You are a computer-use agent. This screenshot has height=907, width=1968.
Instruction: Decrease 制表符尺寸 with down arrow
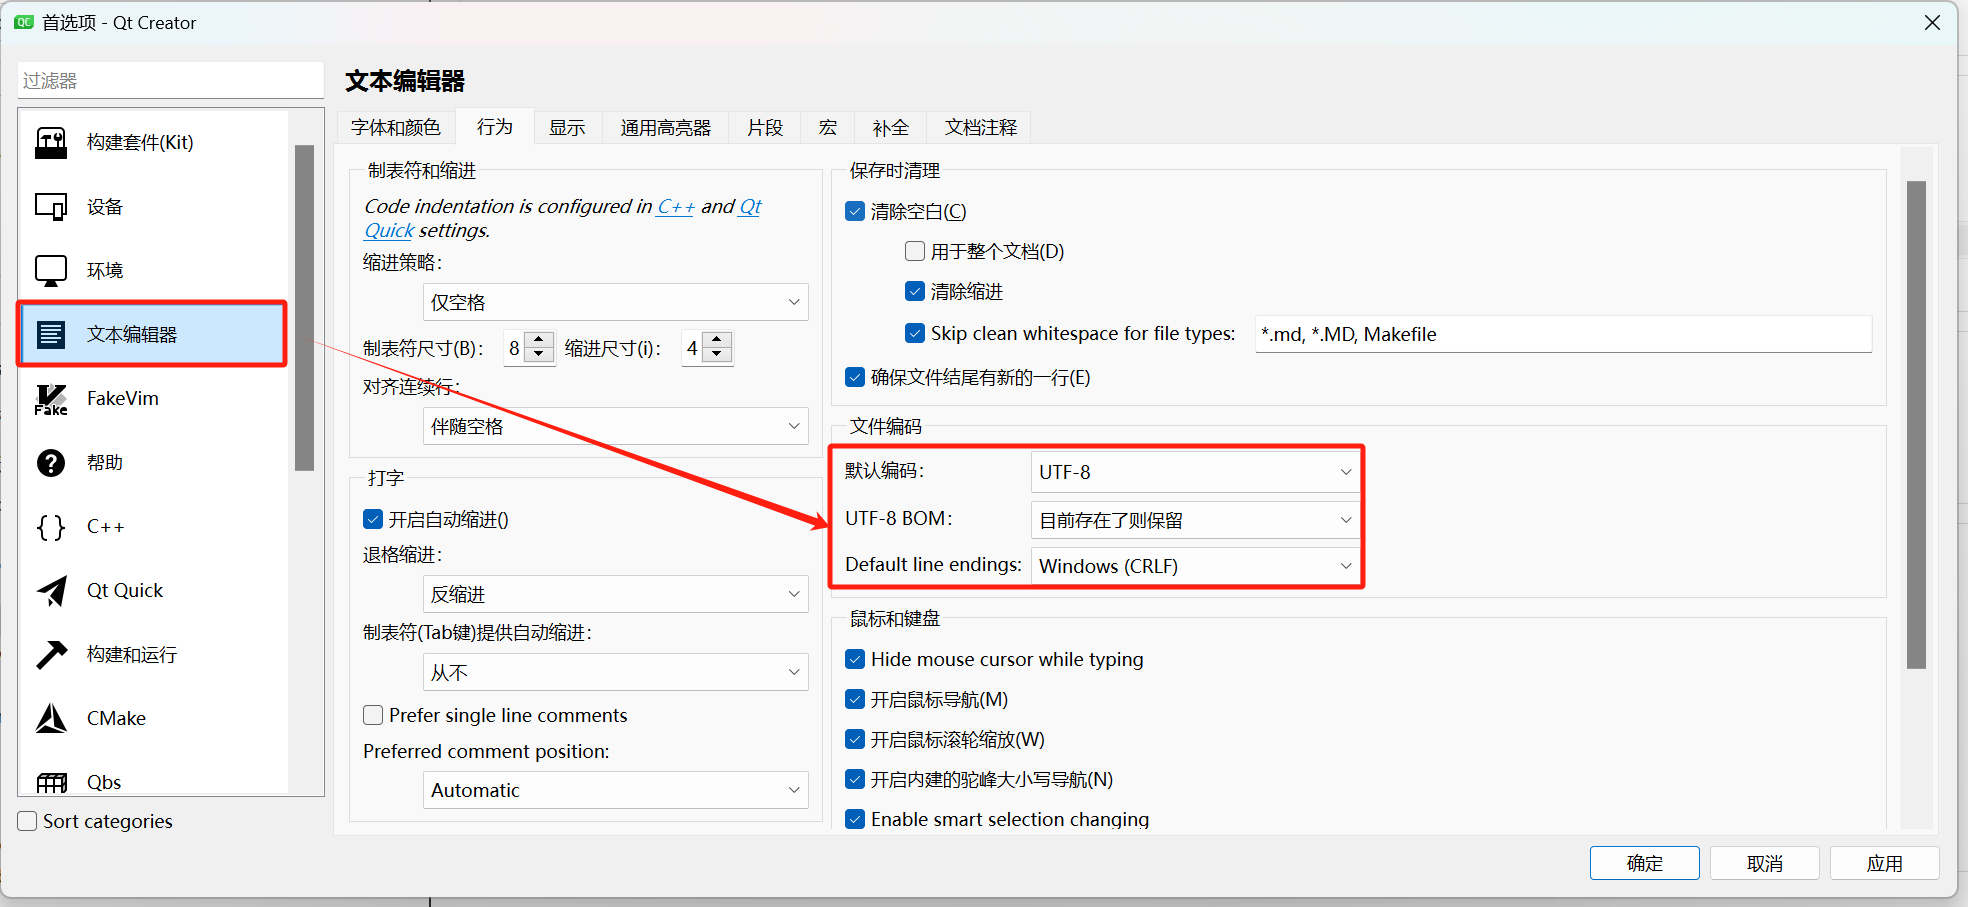(x=539, y=356)
